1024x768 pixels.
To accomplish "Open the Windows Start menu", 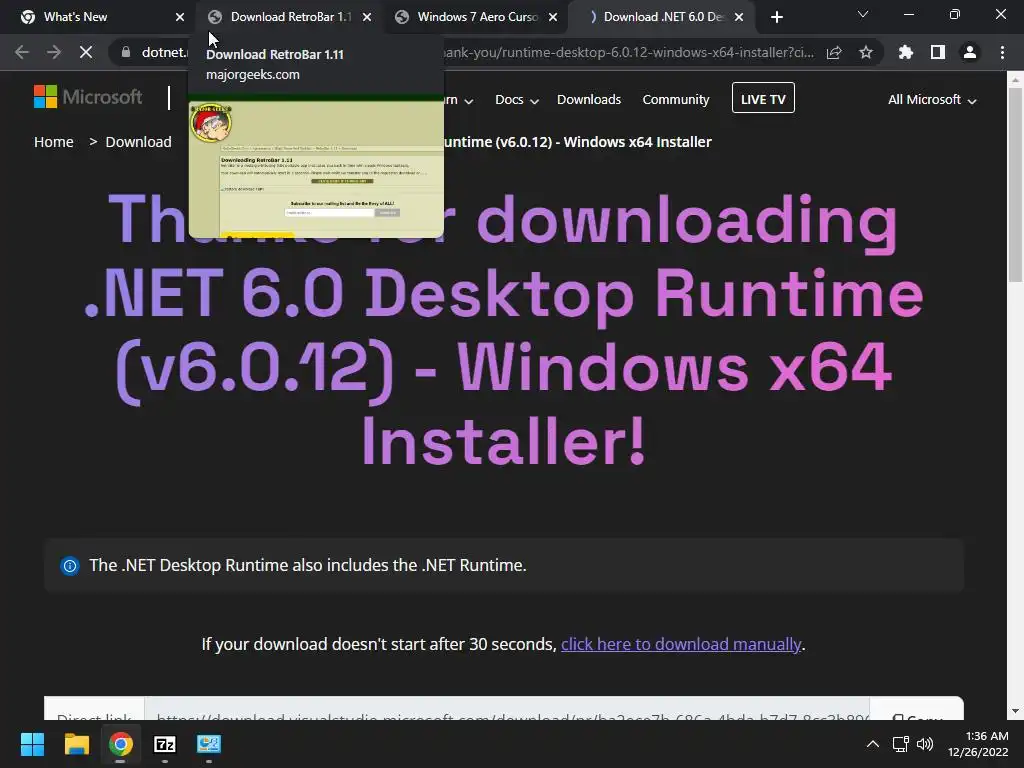I will tap(32, 744).
